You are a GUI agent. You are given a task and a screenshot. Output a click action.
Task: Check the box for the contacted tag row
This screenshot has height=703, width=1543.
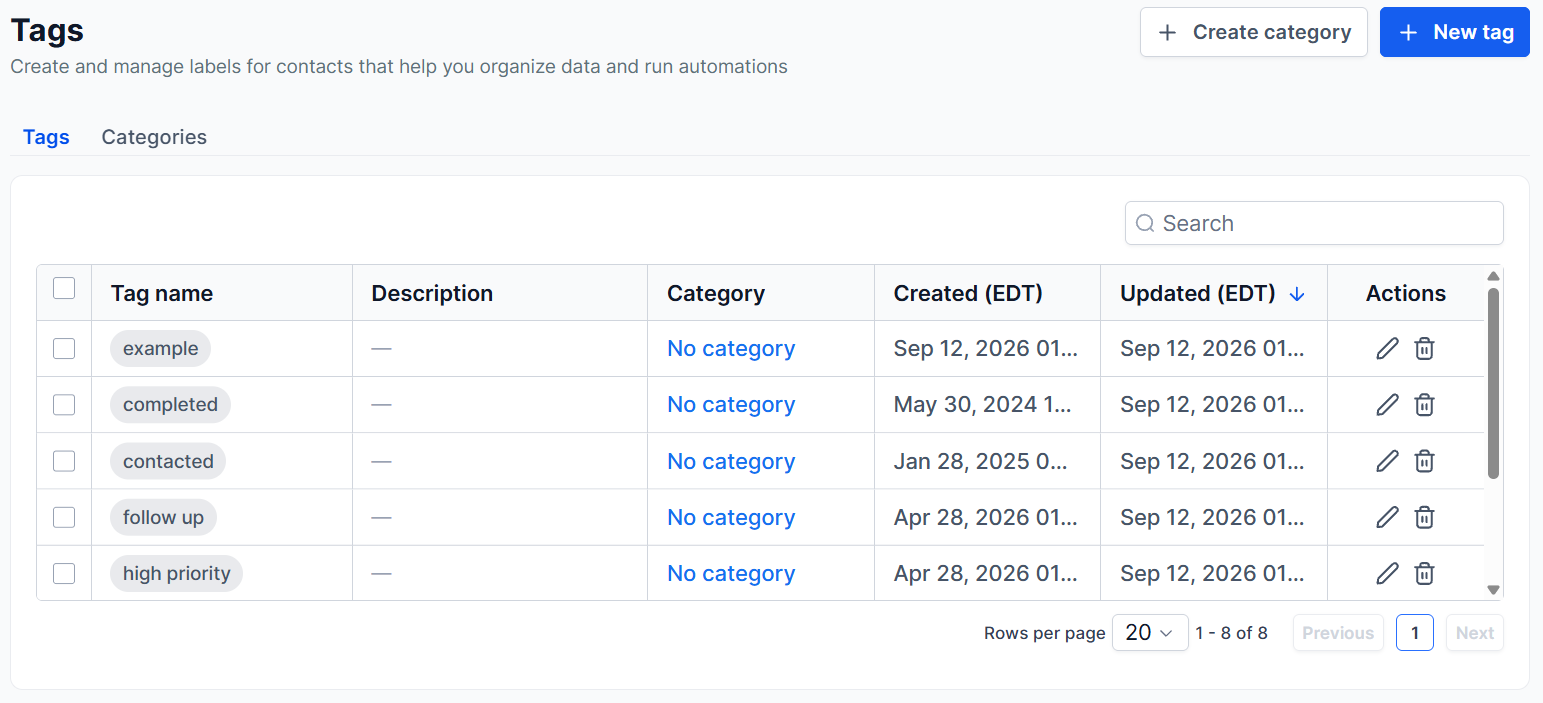pyautogui.click(x=64, y=461)
